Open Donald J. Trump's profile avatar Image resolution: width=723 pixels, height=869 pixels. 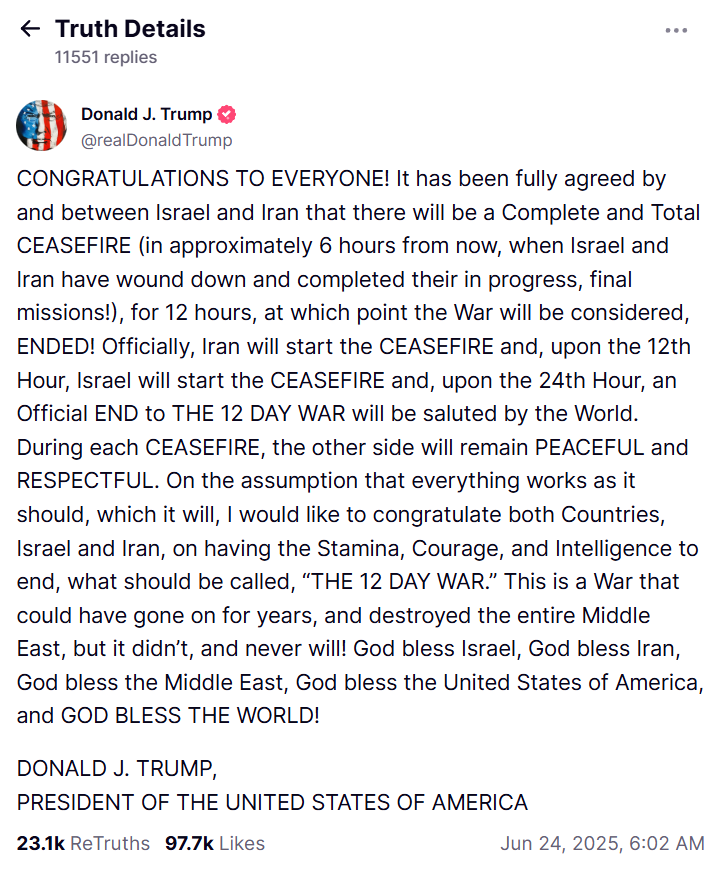(41, 126)
